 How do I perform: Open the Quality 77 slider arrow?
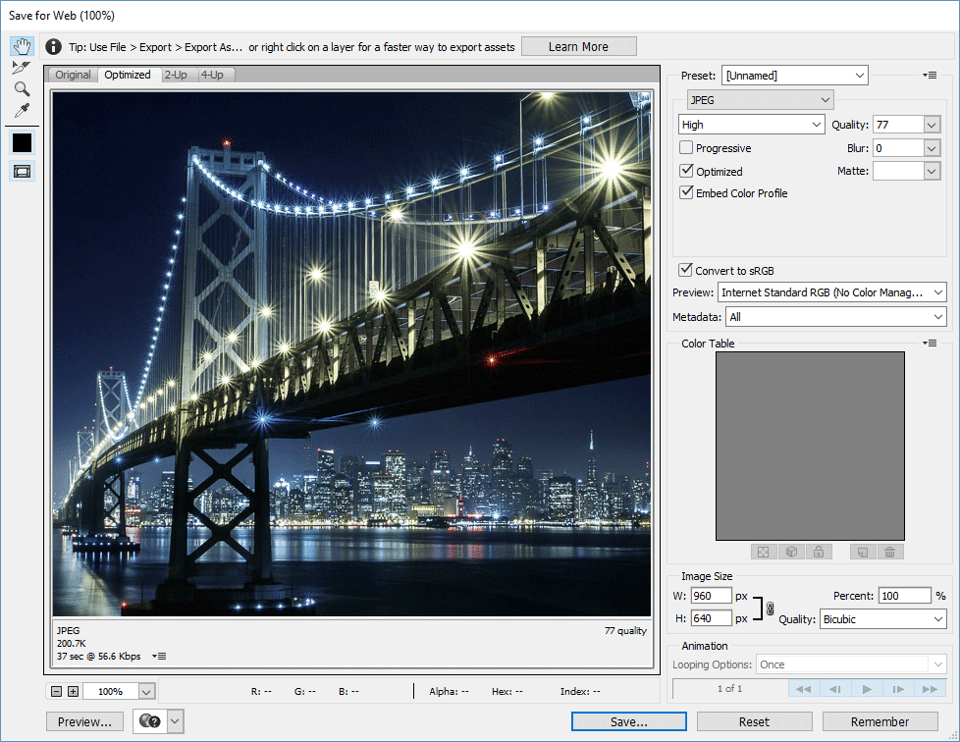point(932,125)
